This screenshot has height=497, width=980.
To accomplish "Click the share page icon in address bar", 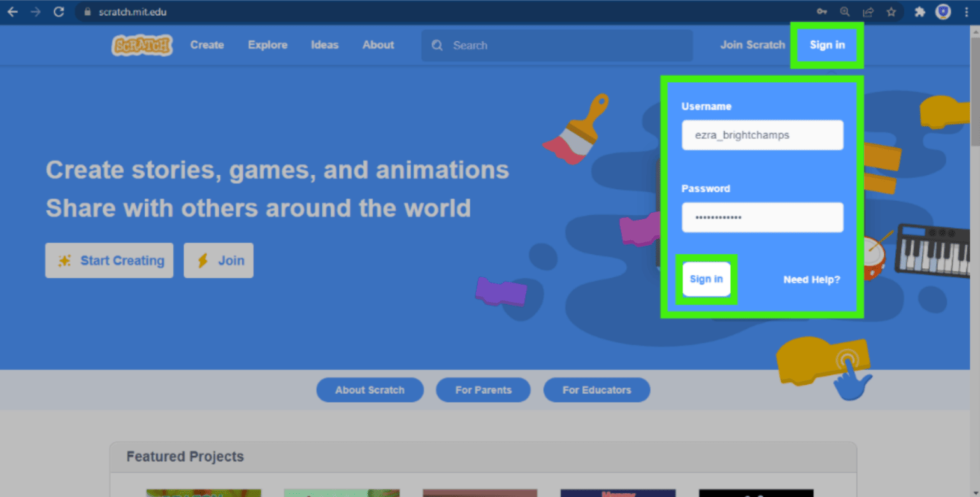I will (x=868, y=12).
